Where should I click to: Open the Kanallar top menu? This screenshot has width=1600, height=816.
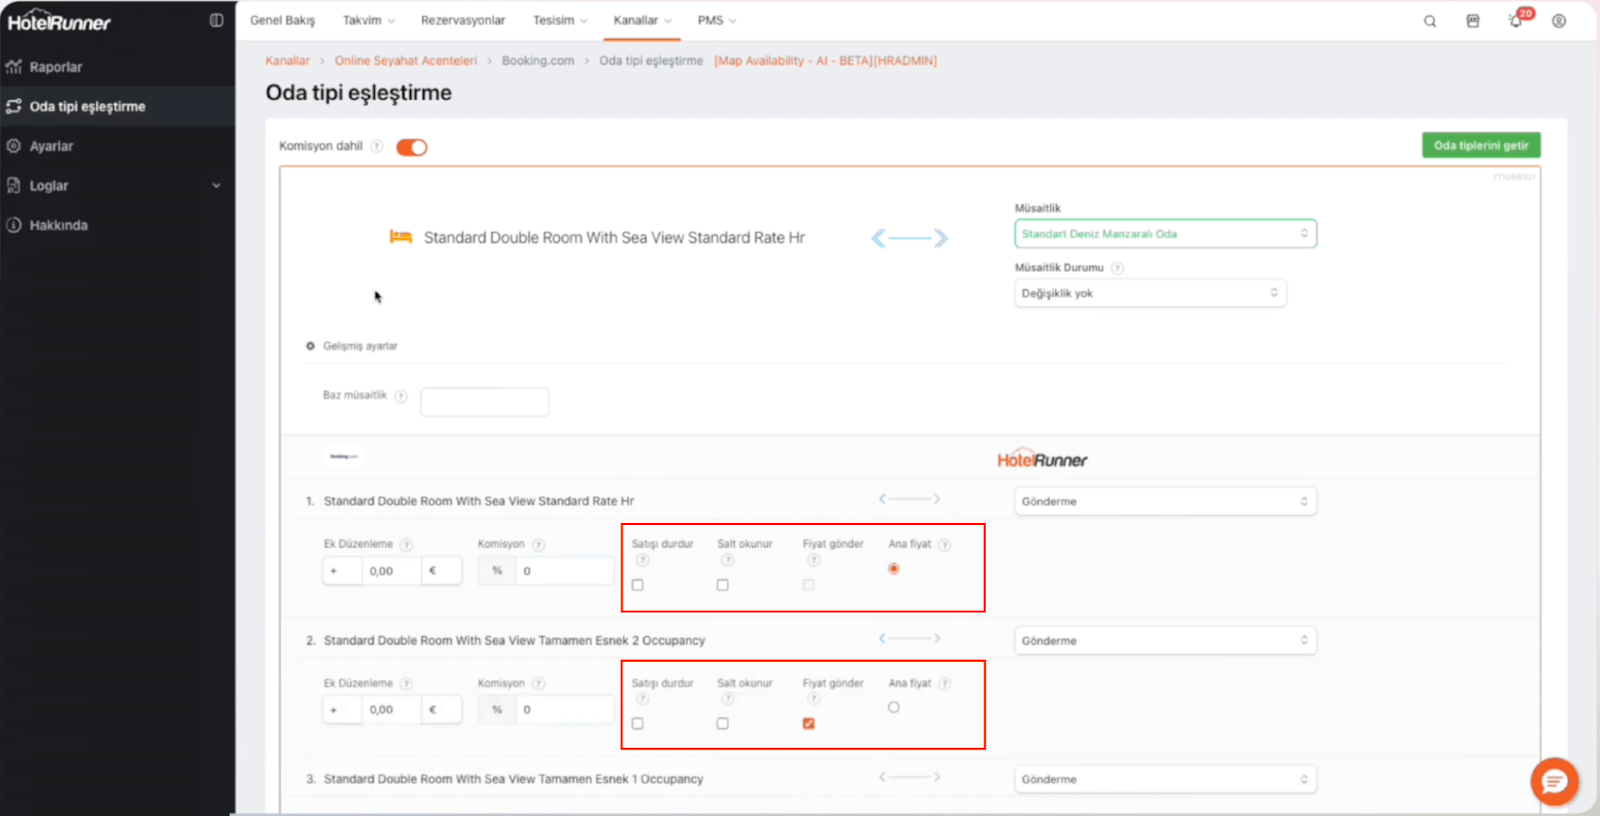(642, 20)
